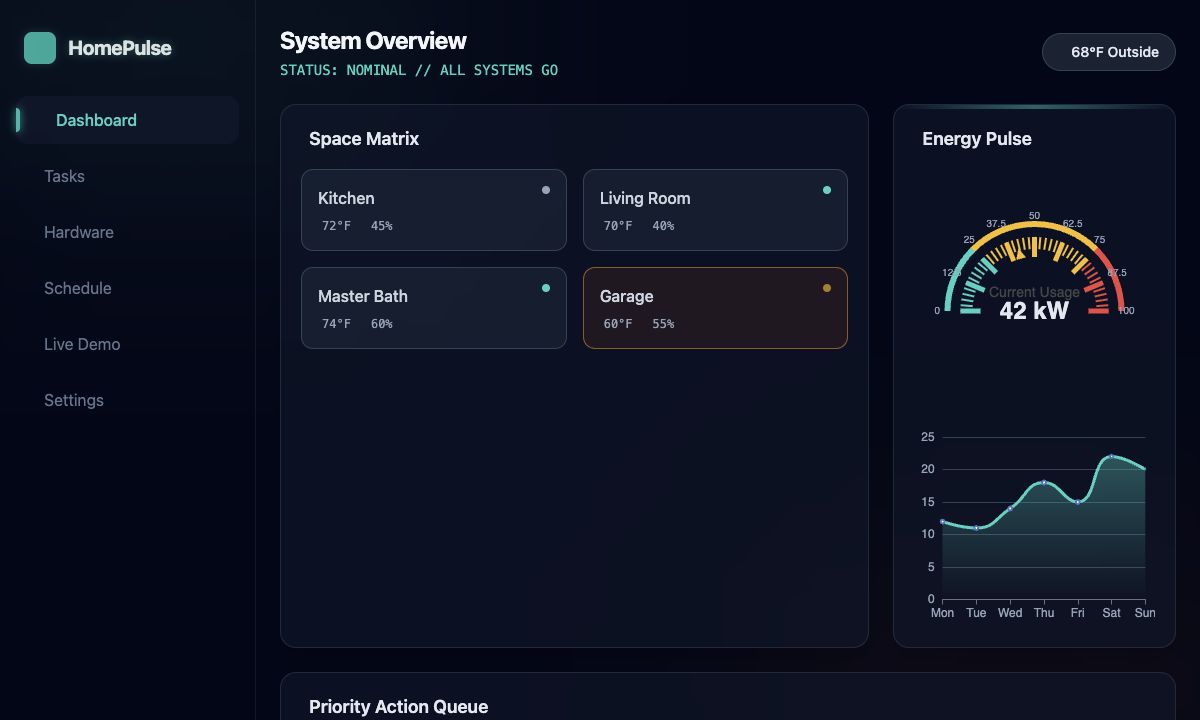Click the Thu data point on chart
1200x720 pixels.
point(1044,482)
